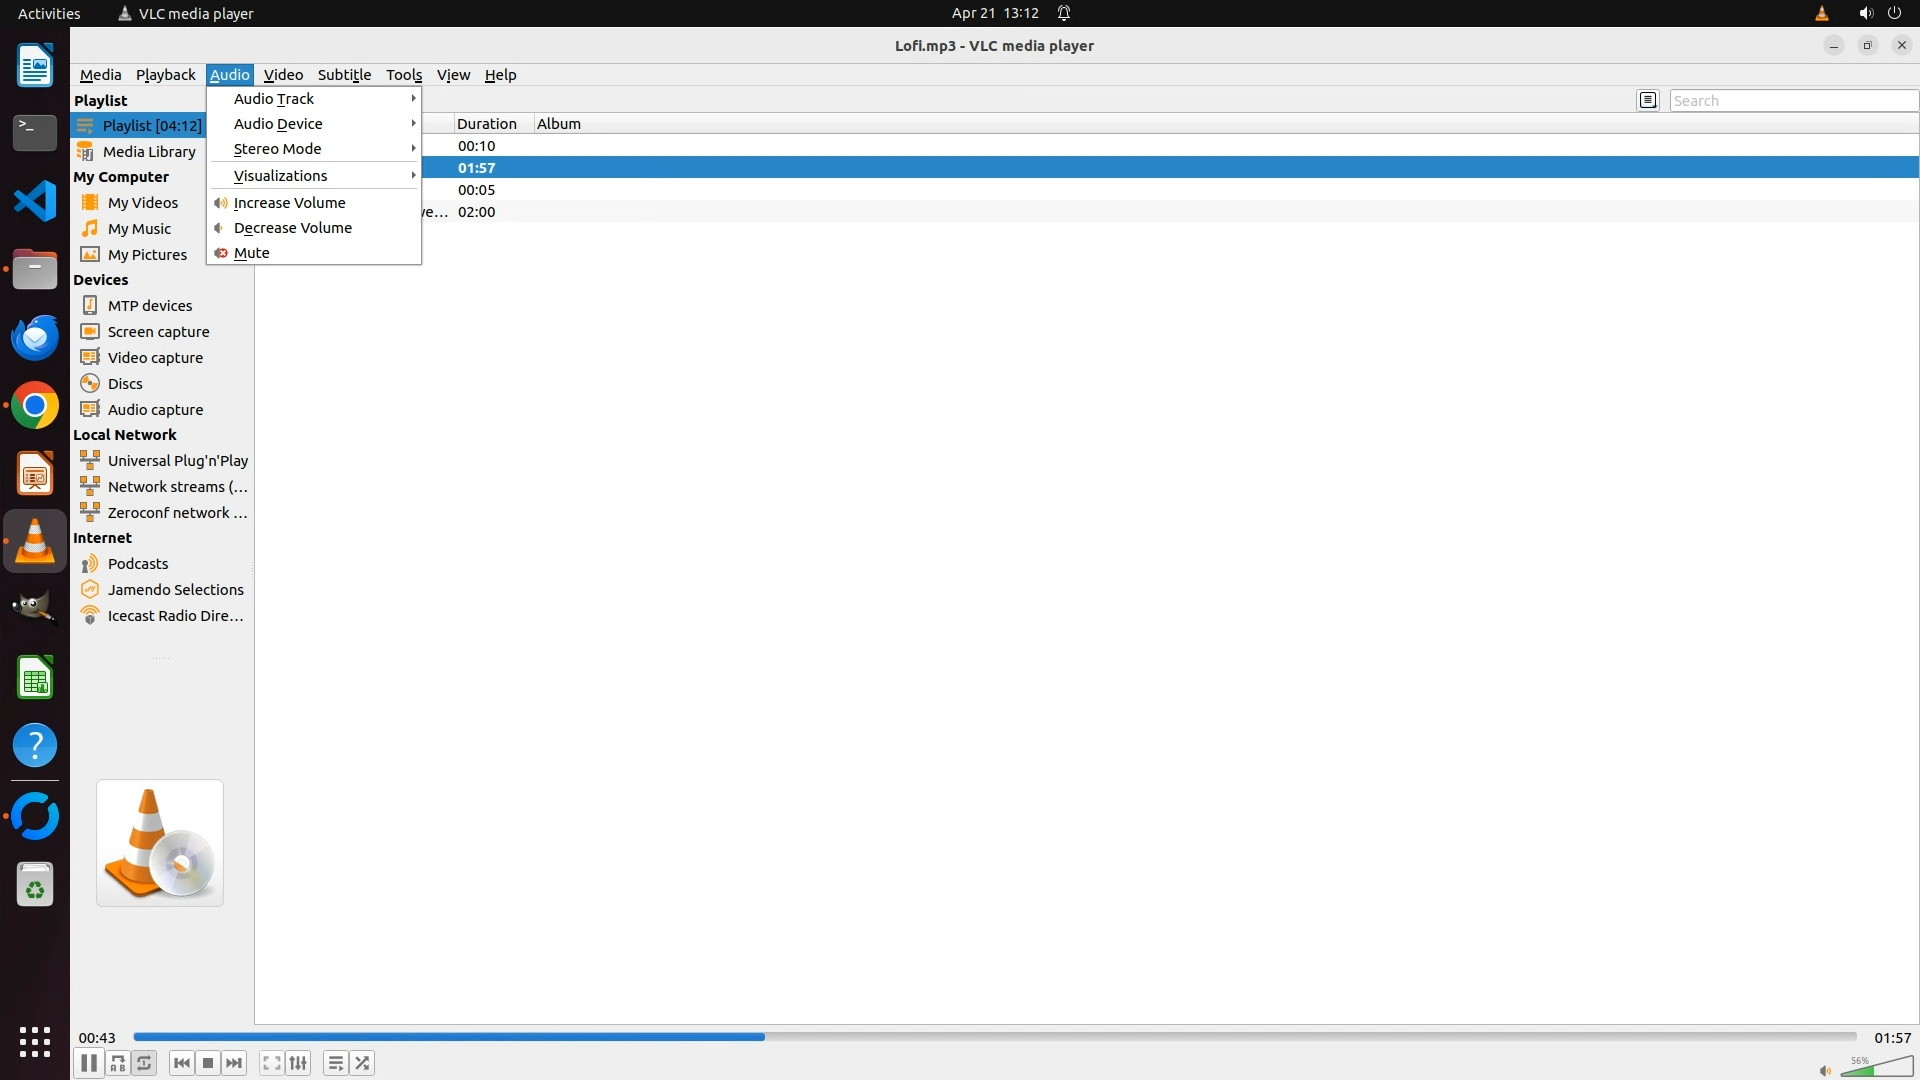Click the A-B loop button
The height and width of the screenshot is (1080, 1920).
(x=118, y=1063)
